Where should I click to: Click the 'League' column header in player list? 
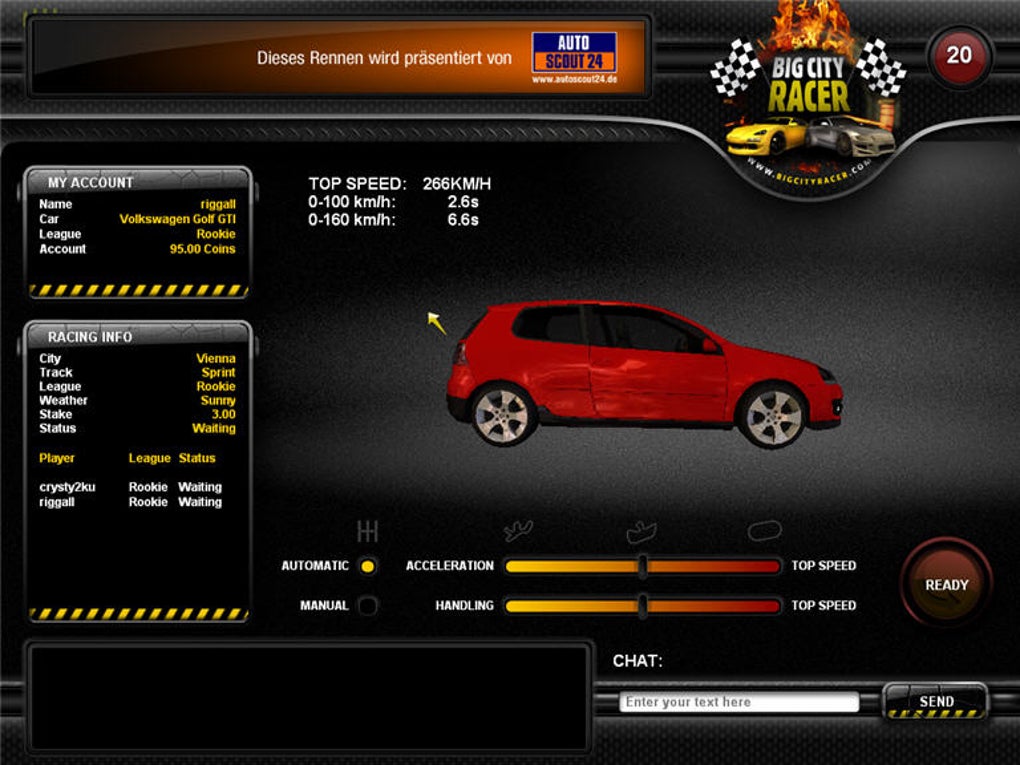pyautogui.click(x=150, y=459)
